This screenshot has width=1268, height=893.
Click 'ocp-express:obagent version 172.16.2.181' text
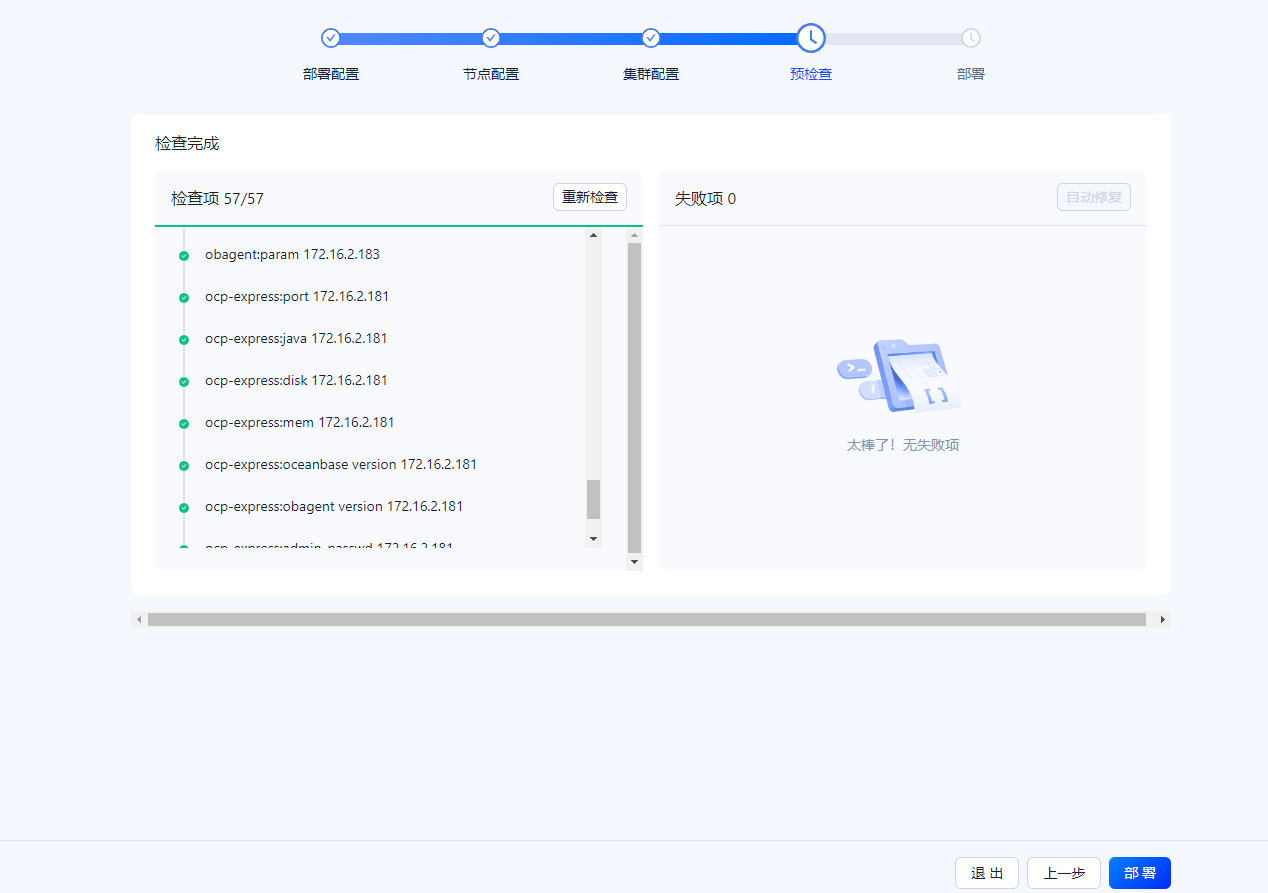[334, 506]
